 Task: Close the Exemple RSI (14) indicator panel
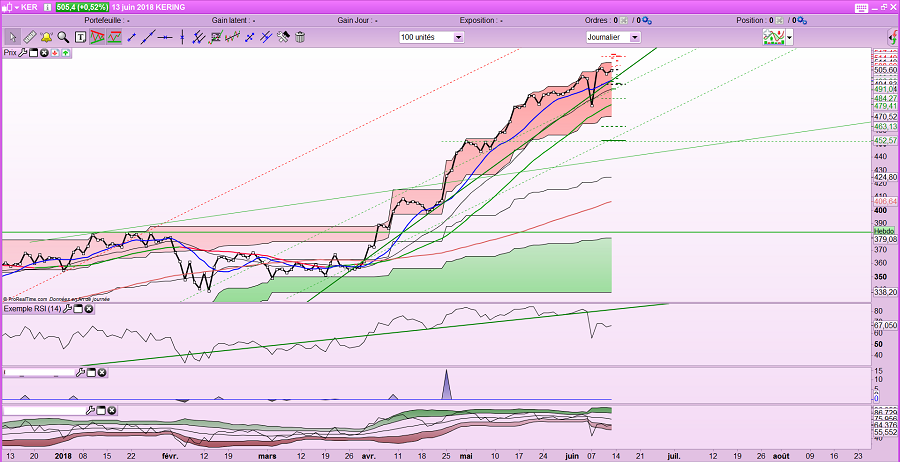[89, 309]
